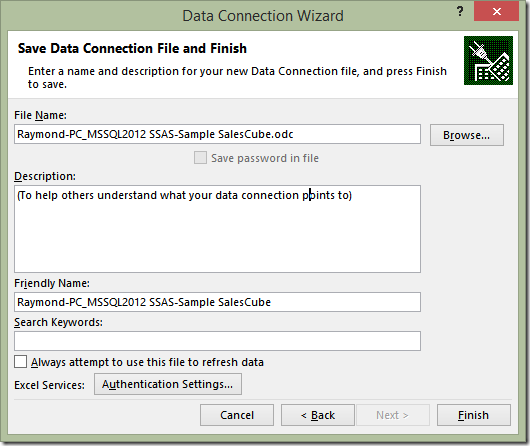
Task: Enable Always attempt to use this file option
Action: tap(20, 361)
